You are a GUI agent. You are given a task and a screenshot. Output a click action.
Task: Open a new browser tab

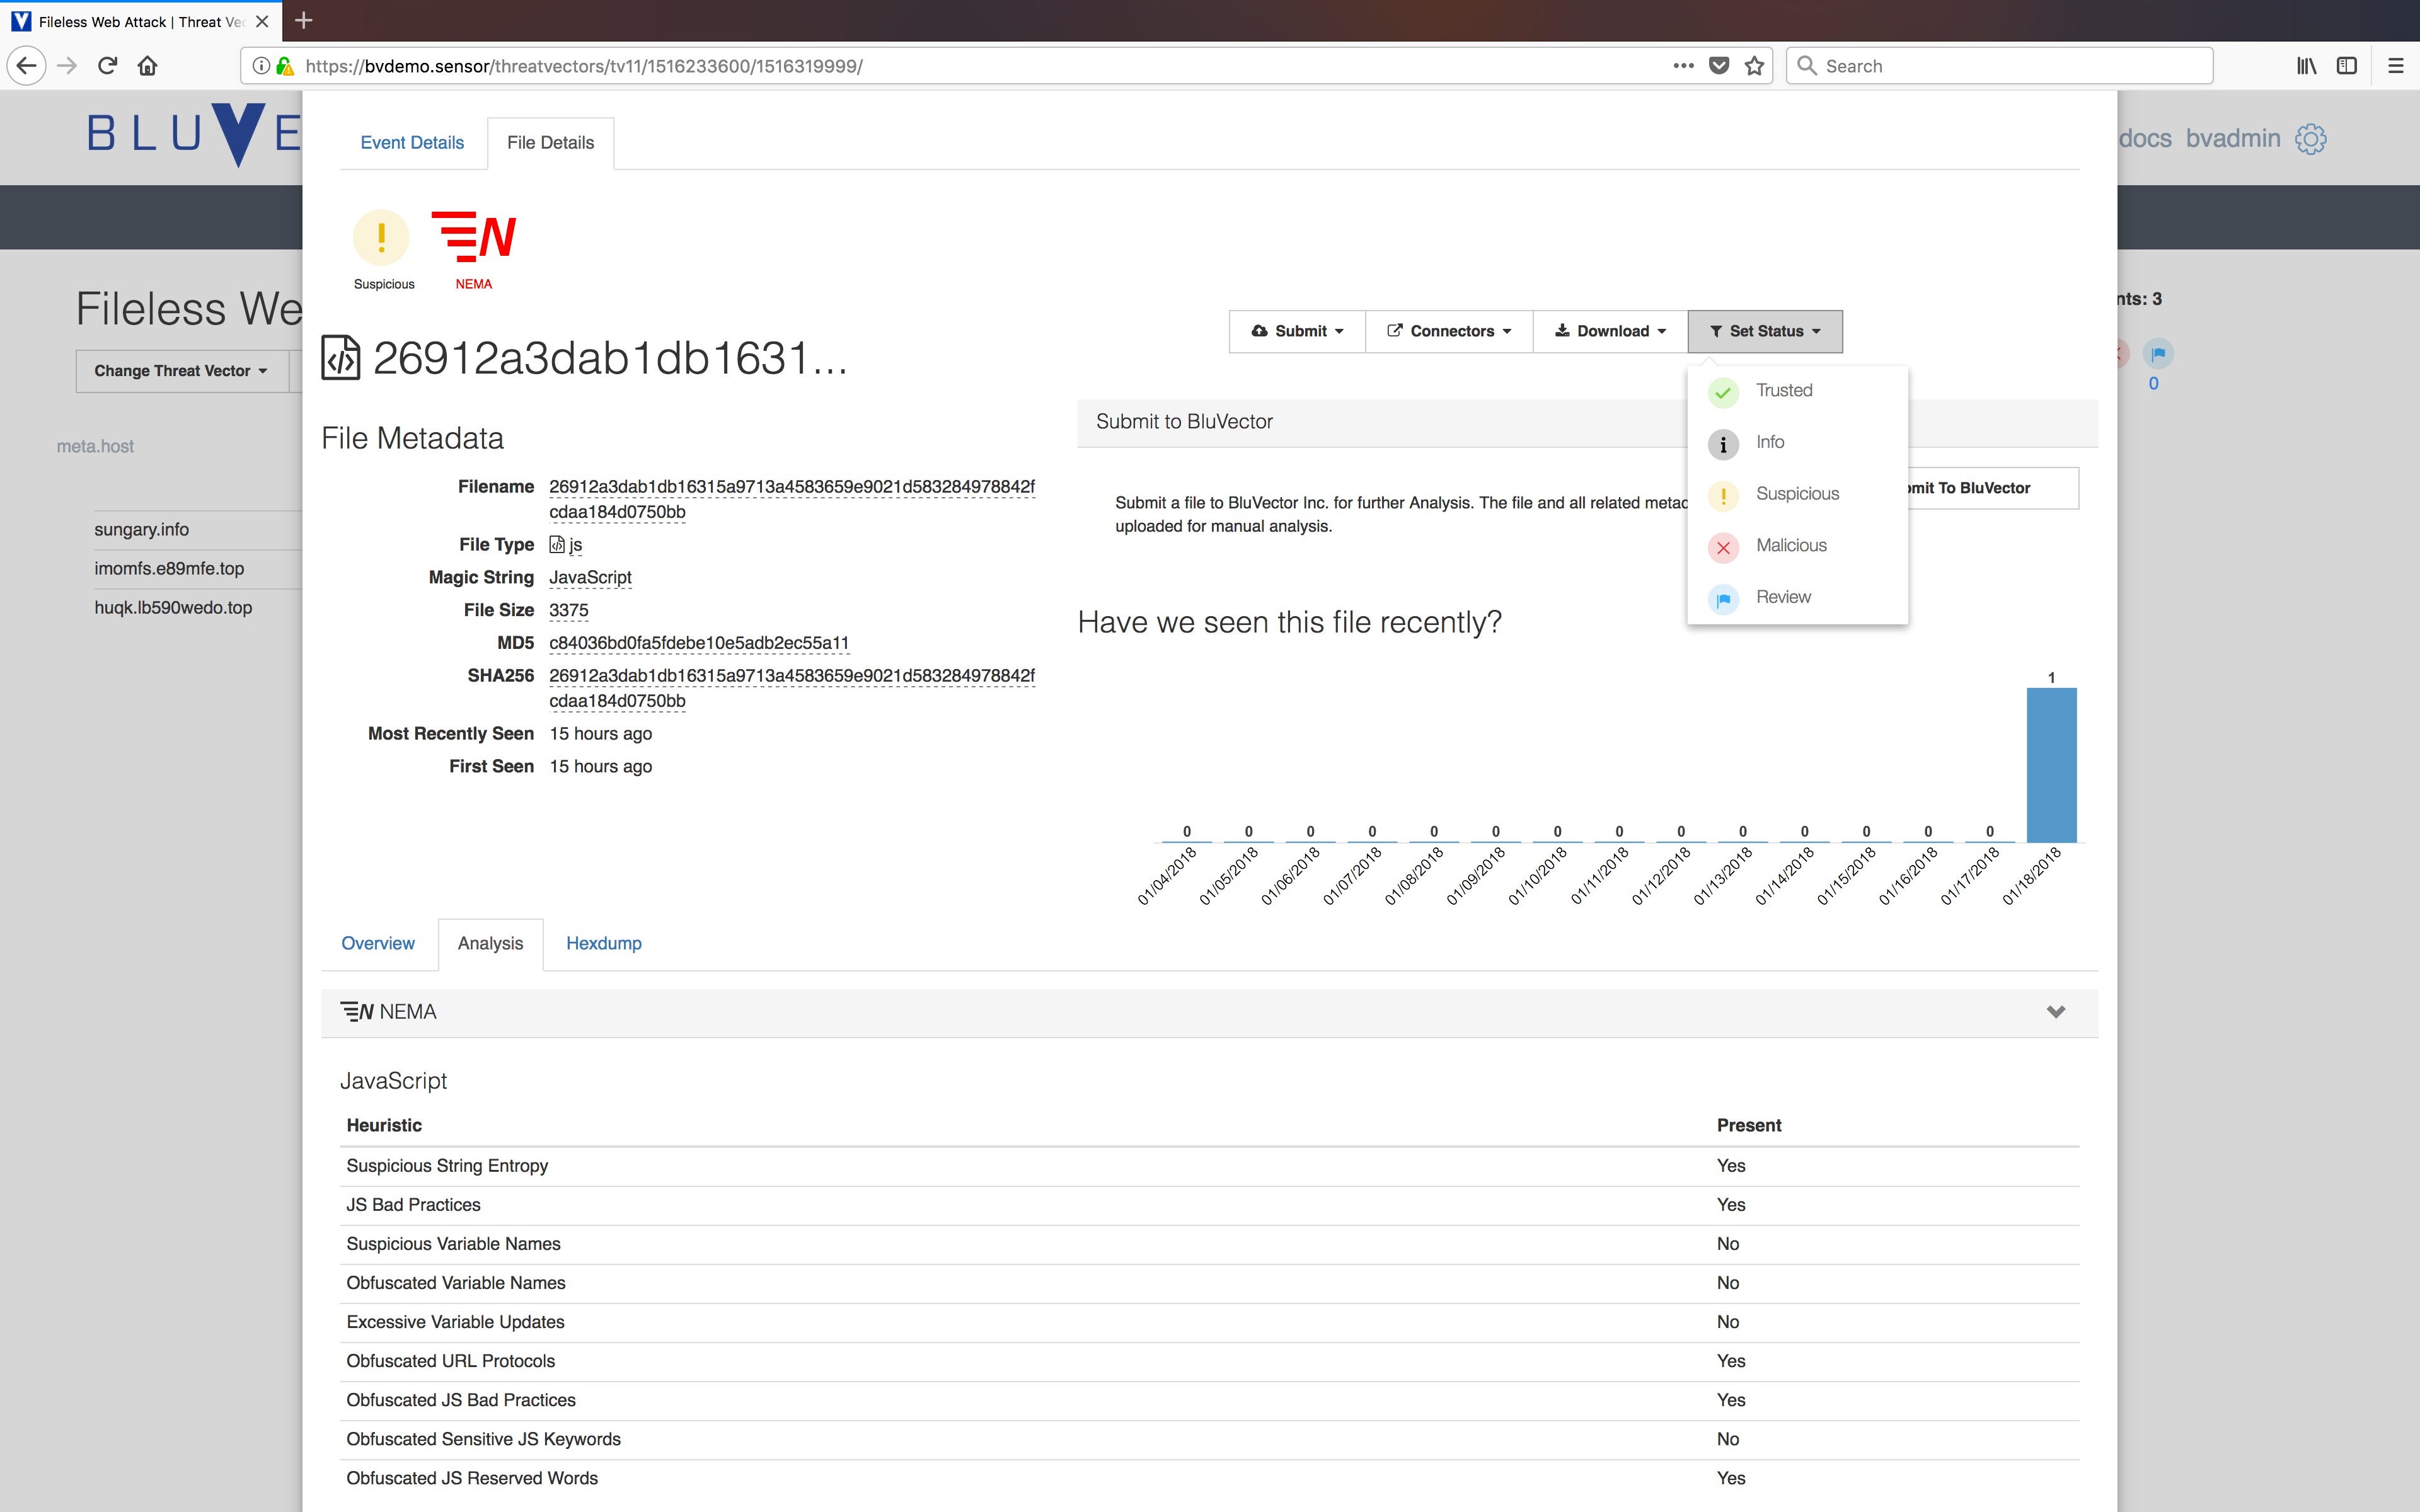[304, 20]
